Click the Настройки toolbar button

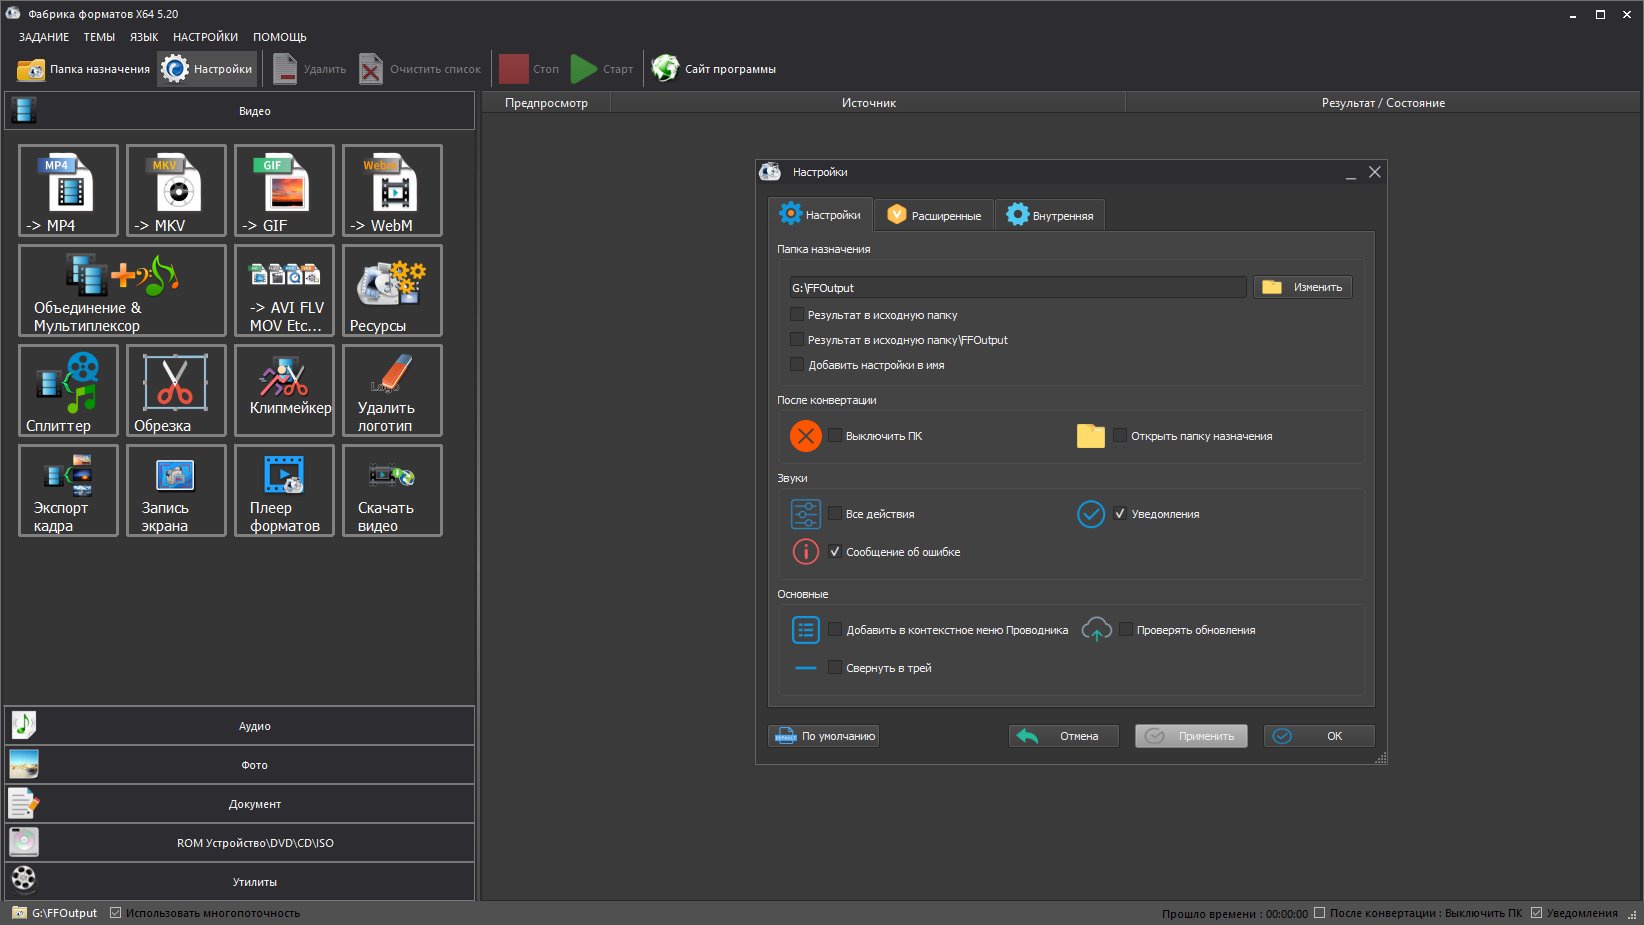click(x=207, y=69)
